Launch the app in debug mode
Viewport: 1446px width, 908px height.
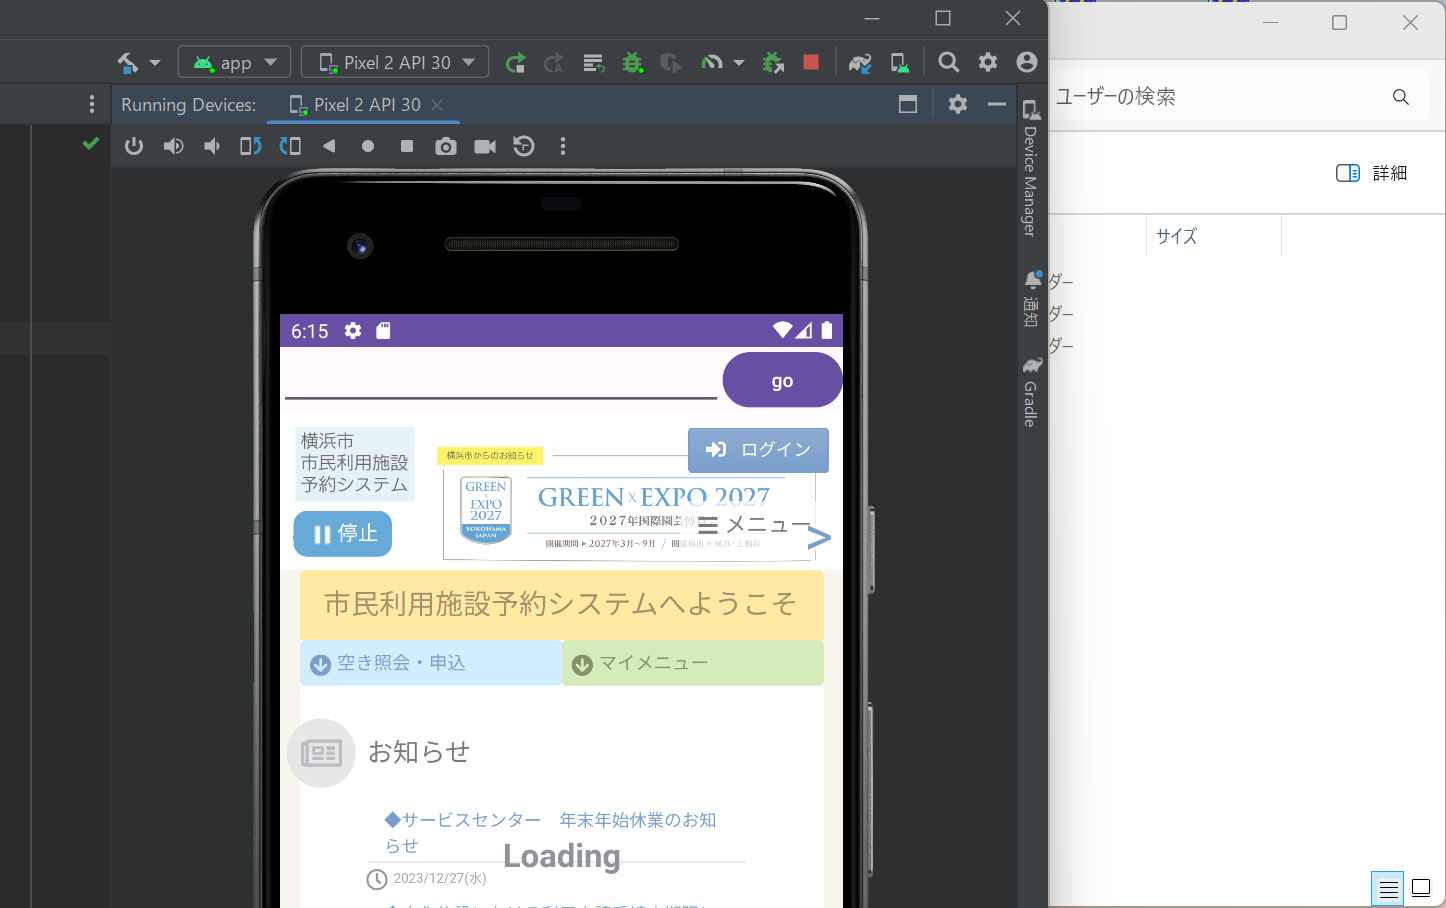[x=632, y=61]
